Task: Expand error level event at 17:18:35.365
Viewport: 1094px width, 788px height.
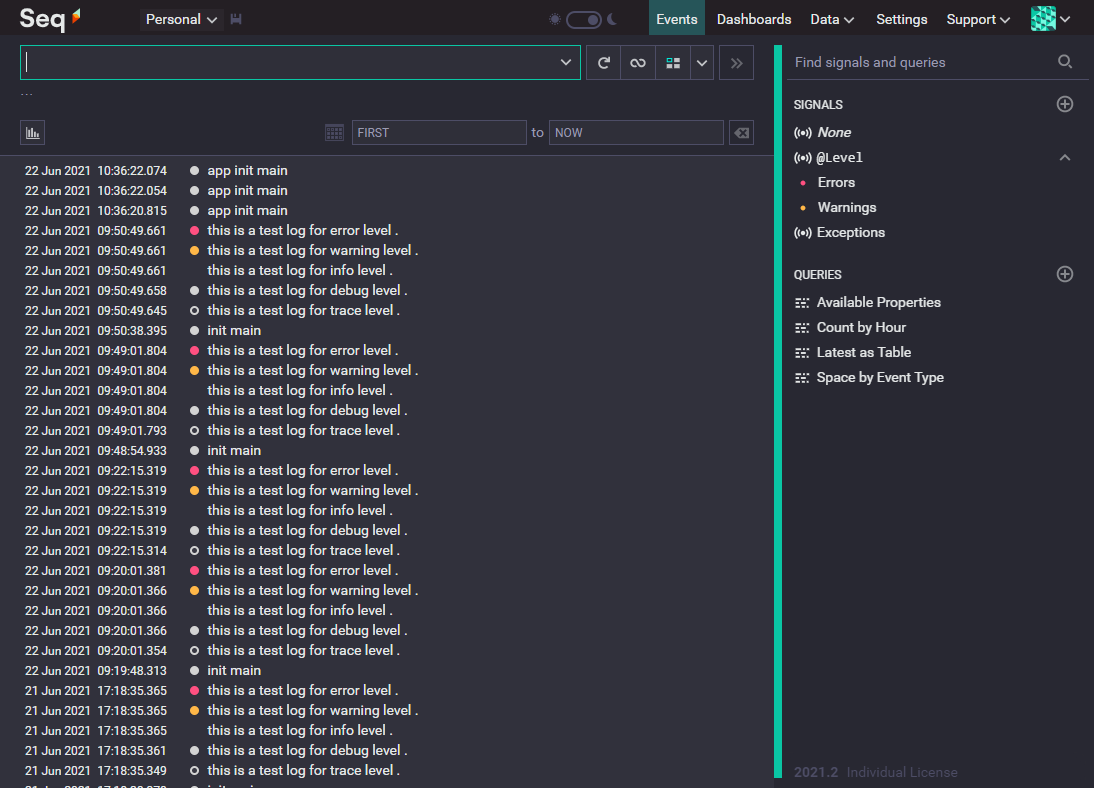Action: coord(303,691)
